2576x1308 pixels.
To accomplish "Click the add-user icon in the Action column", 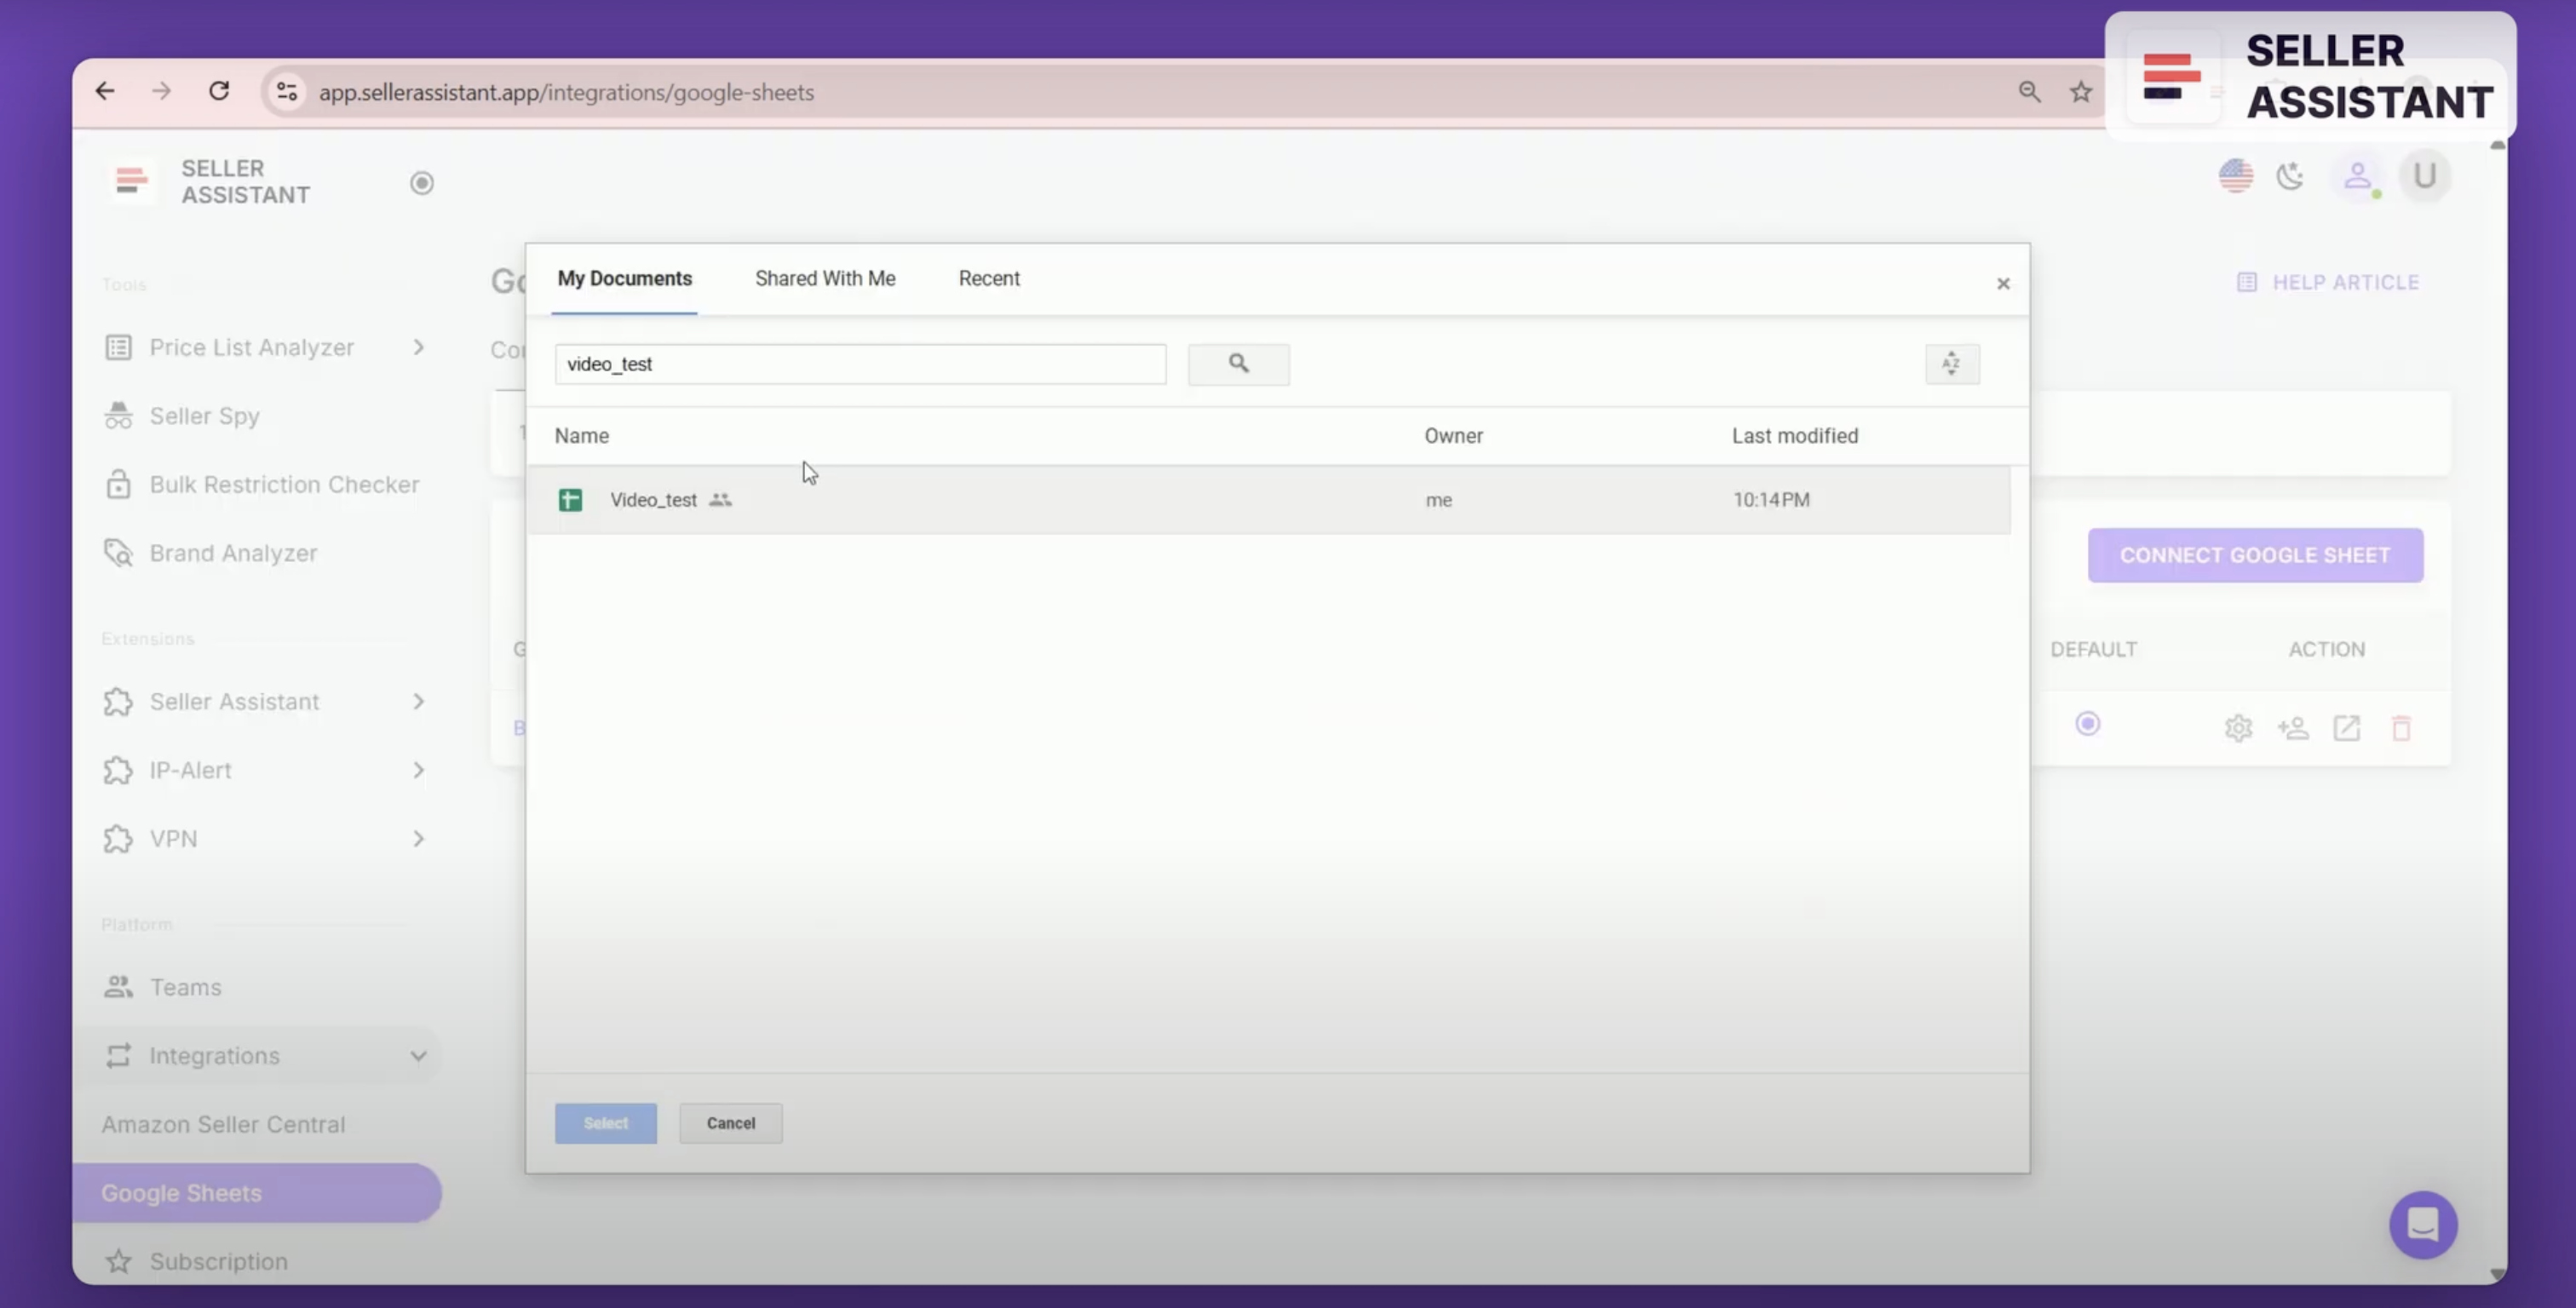I will click(2294, 727).
